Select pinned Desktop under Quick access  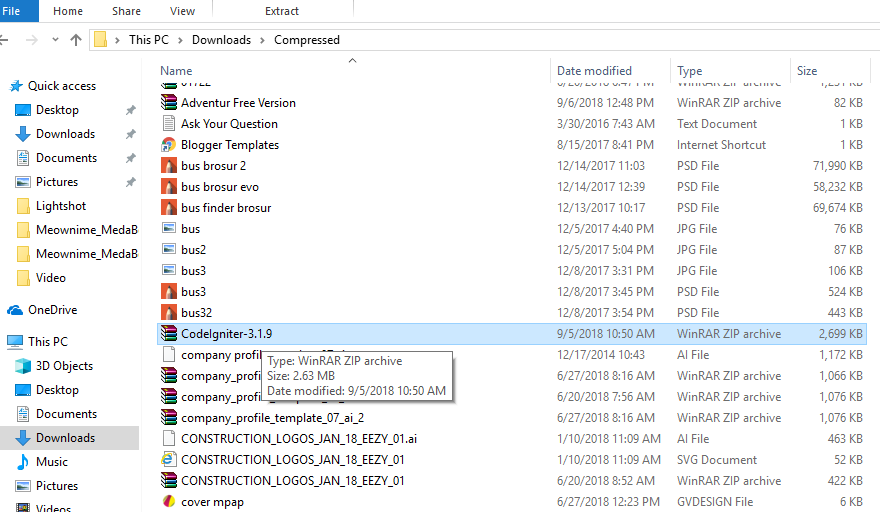[57, 110]
